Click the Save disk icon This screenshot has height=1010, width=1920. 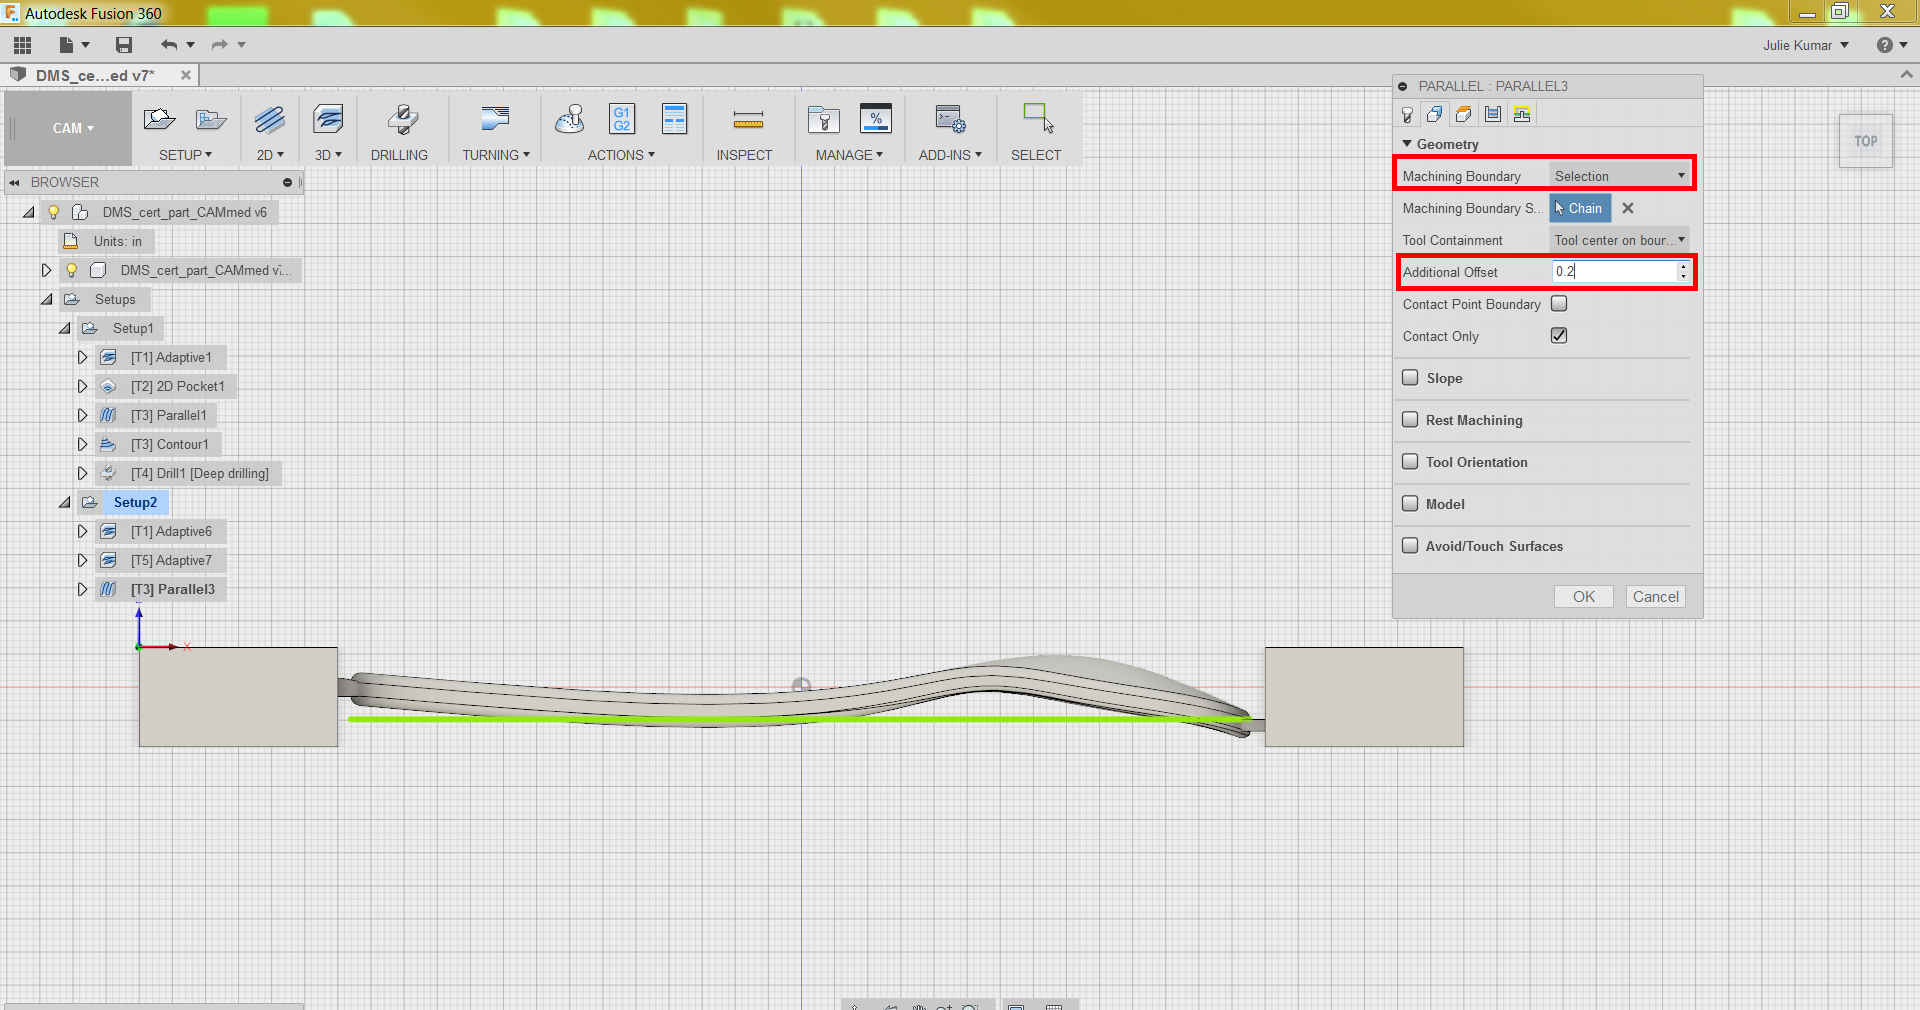point(124,45)
